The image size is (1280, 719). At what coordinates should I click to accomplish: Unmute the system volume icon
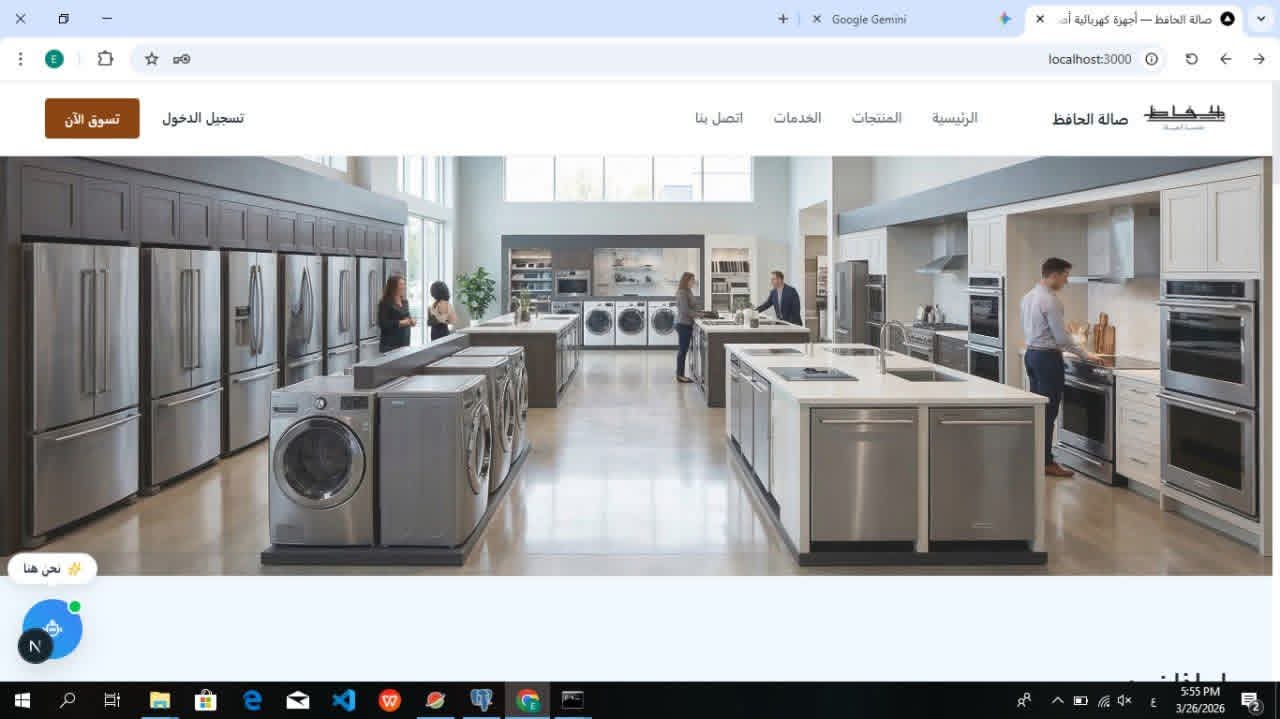coord(1124,700)
